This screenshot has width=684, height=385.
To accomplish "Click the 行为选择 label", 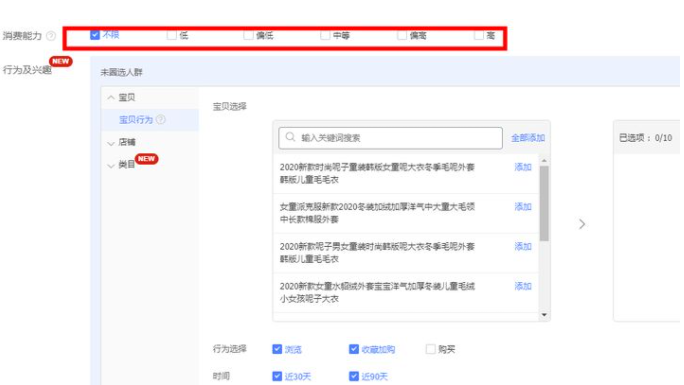I will (229, 349).
